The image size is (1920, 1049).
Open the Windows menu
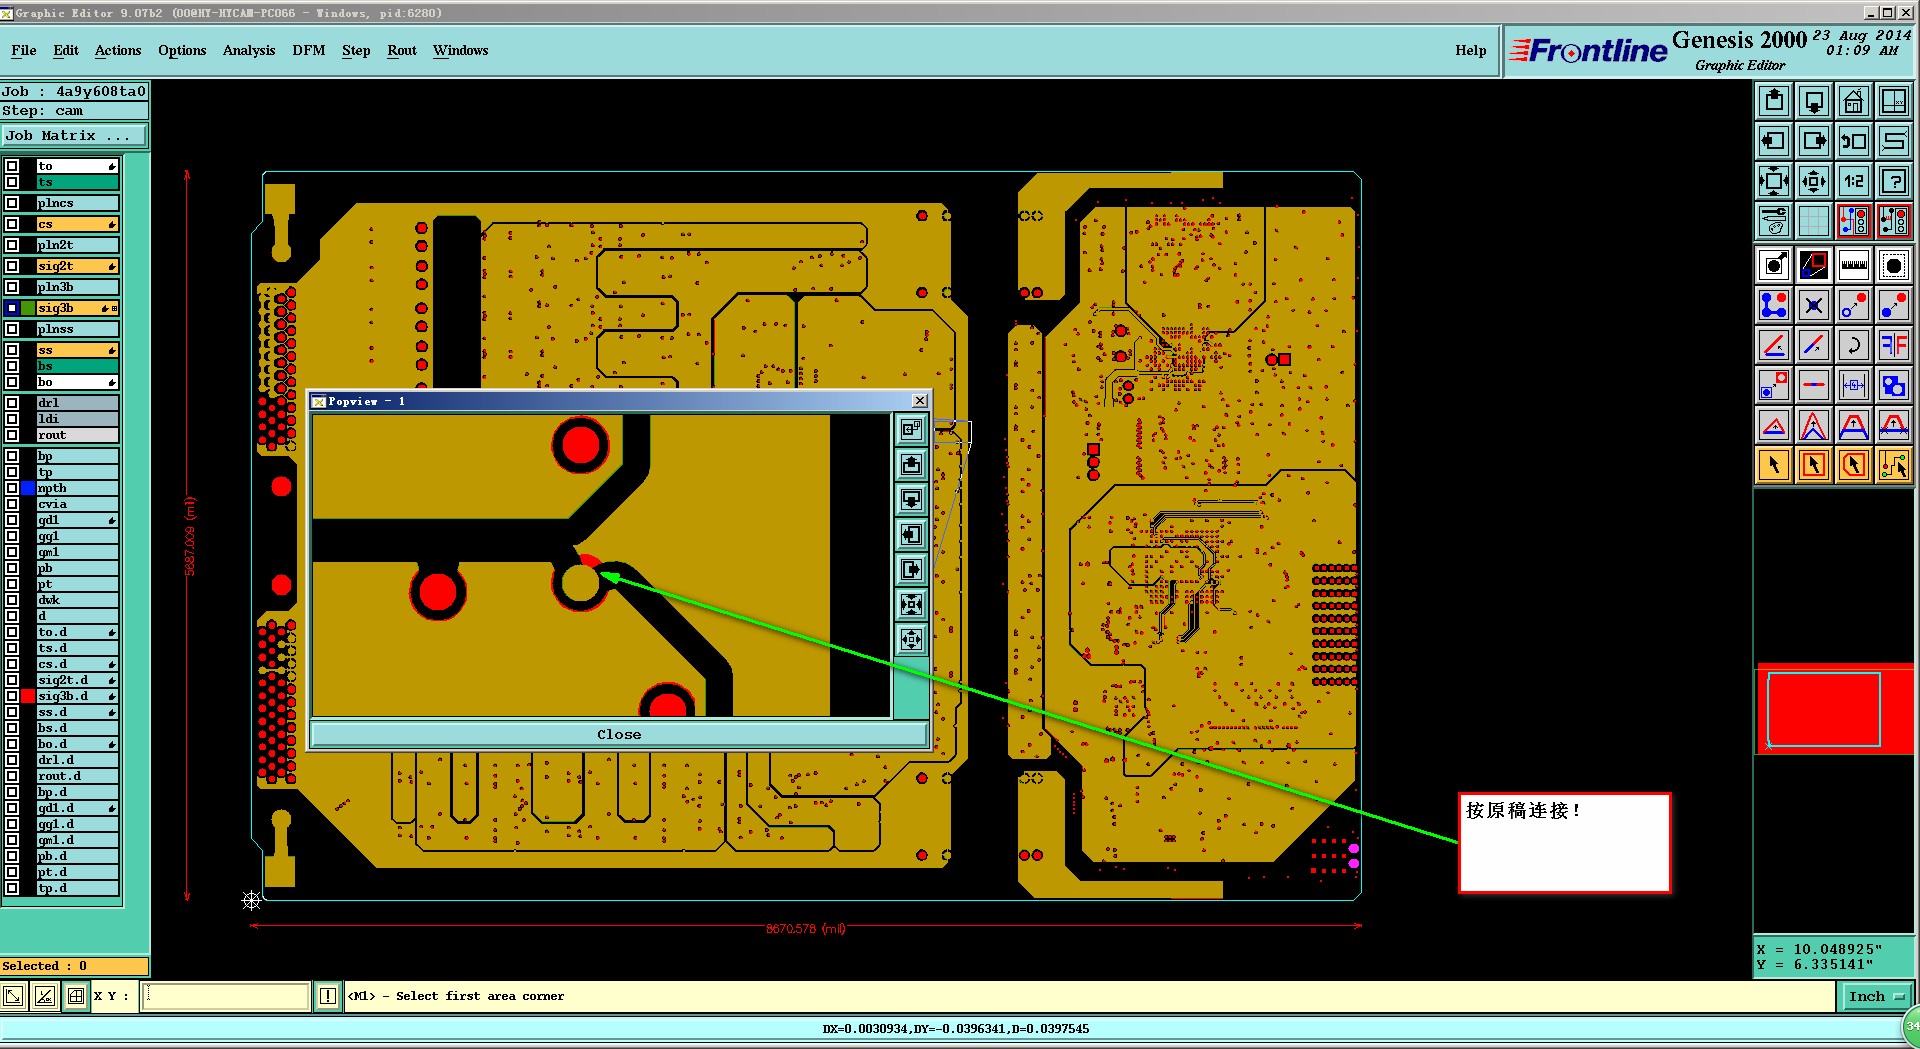pos(461,50)
